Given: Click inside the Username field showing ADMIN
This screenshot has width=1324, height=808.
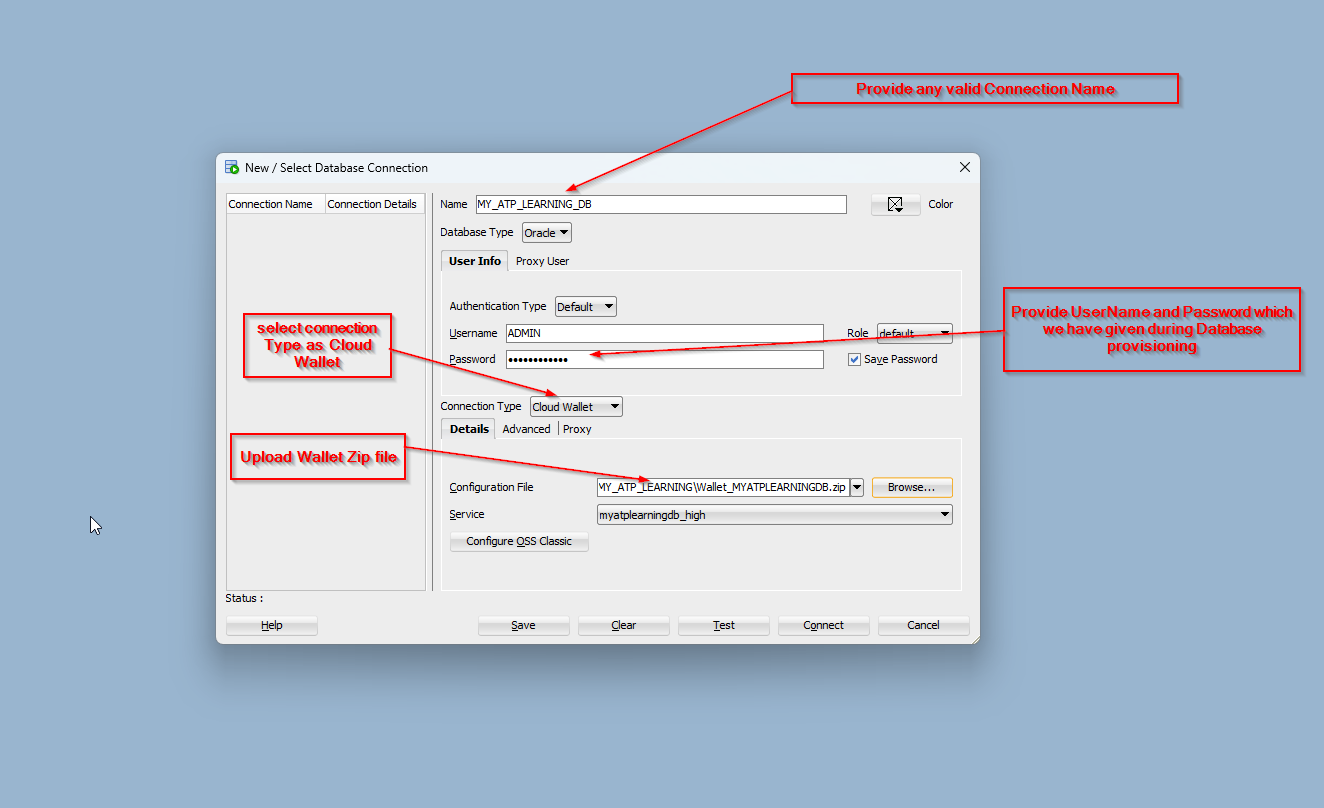Looking at the screenshot, I should [x=664, y=333].
